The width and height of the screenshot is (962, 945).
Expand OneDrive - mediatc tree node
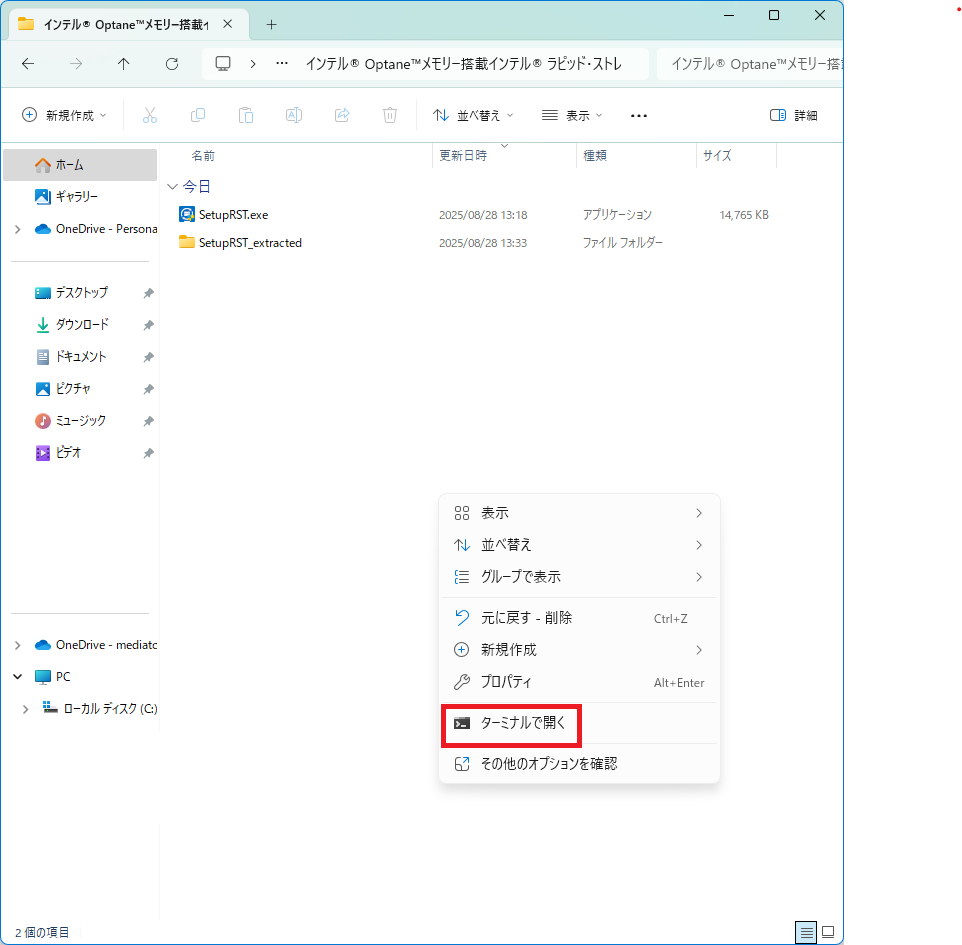(18, 645)
